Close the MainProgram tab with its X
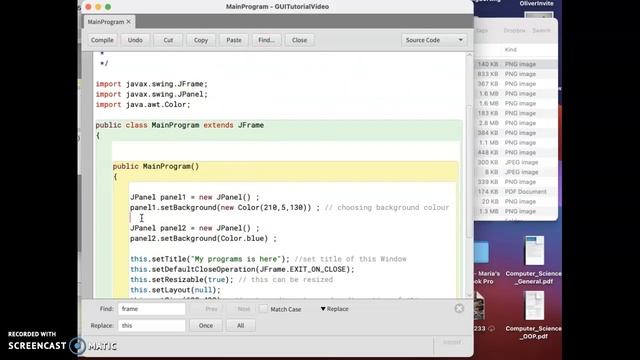This screenshot has height=360, width=640. coord(129,22)
